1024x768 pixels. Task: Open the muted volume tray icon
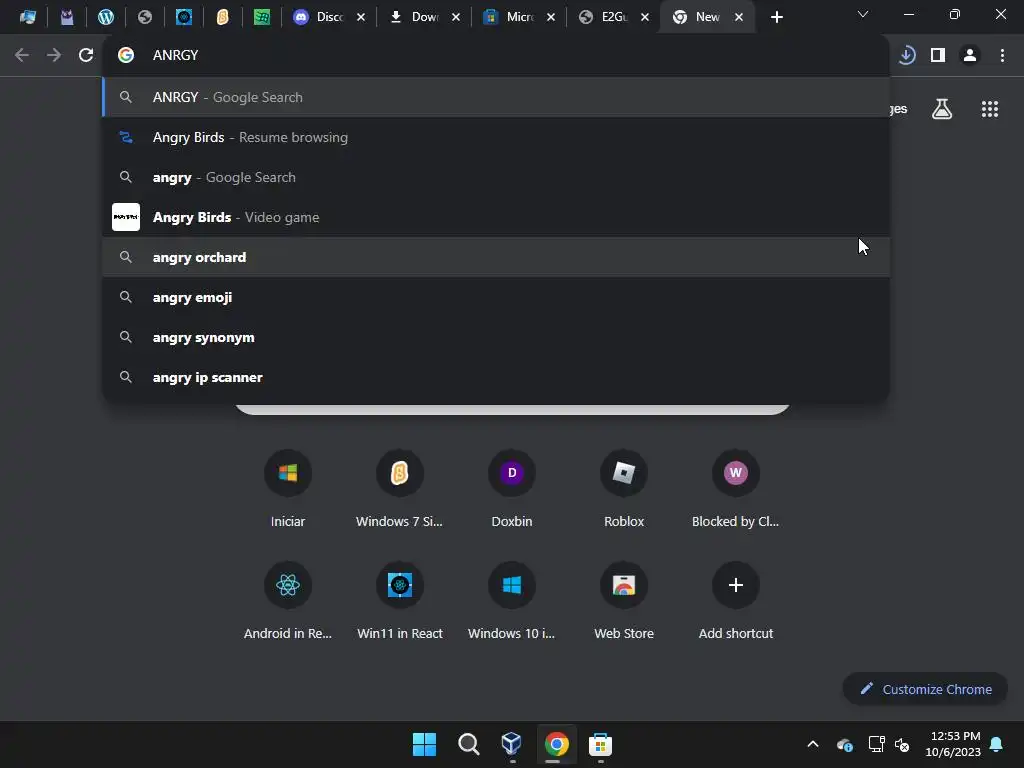tap(902, 744)
